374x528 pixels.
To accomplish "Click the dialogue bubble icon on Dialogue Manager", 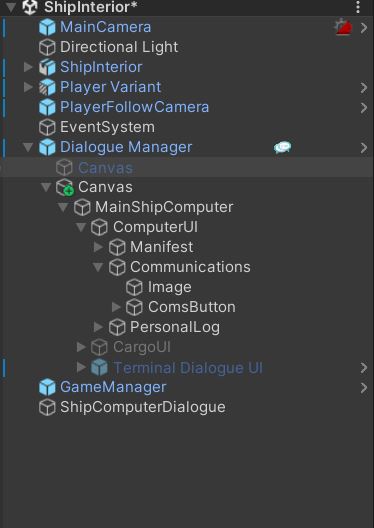I will click(x=282, y=147).
